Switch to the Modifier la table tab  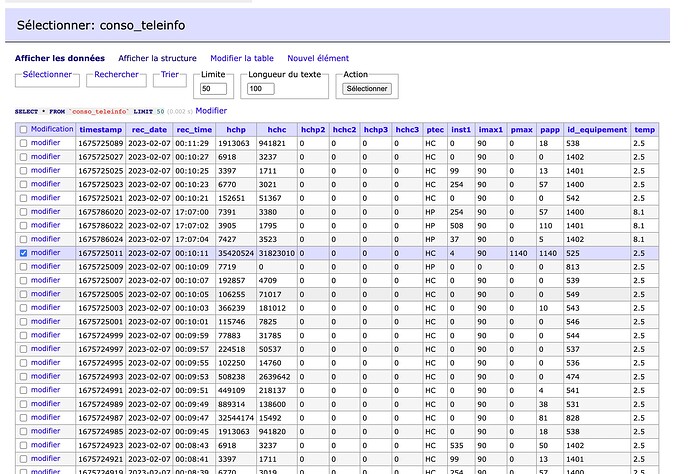click(x=241, y=59)
